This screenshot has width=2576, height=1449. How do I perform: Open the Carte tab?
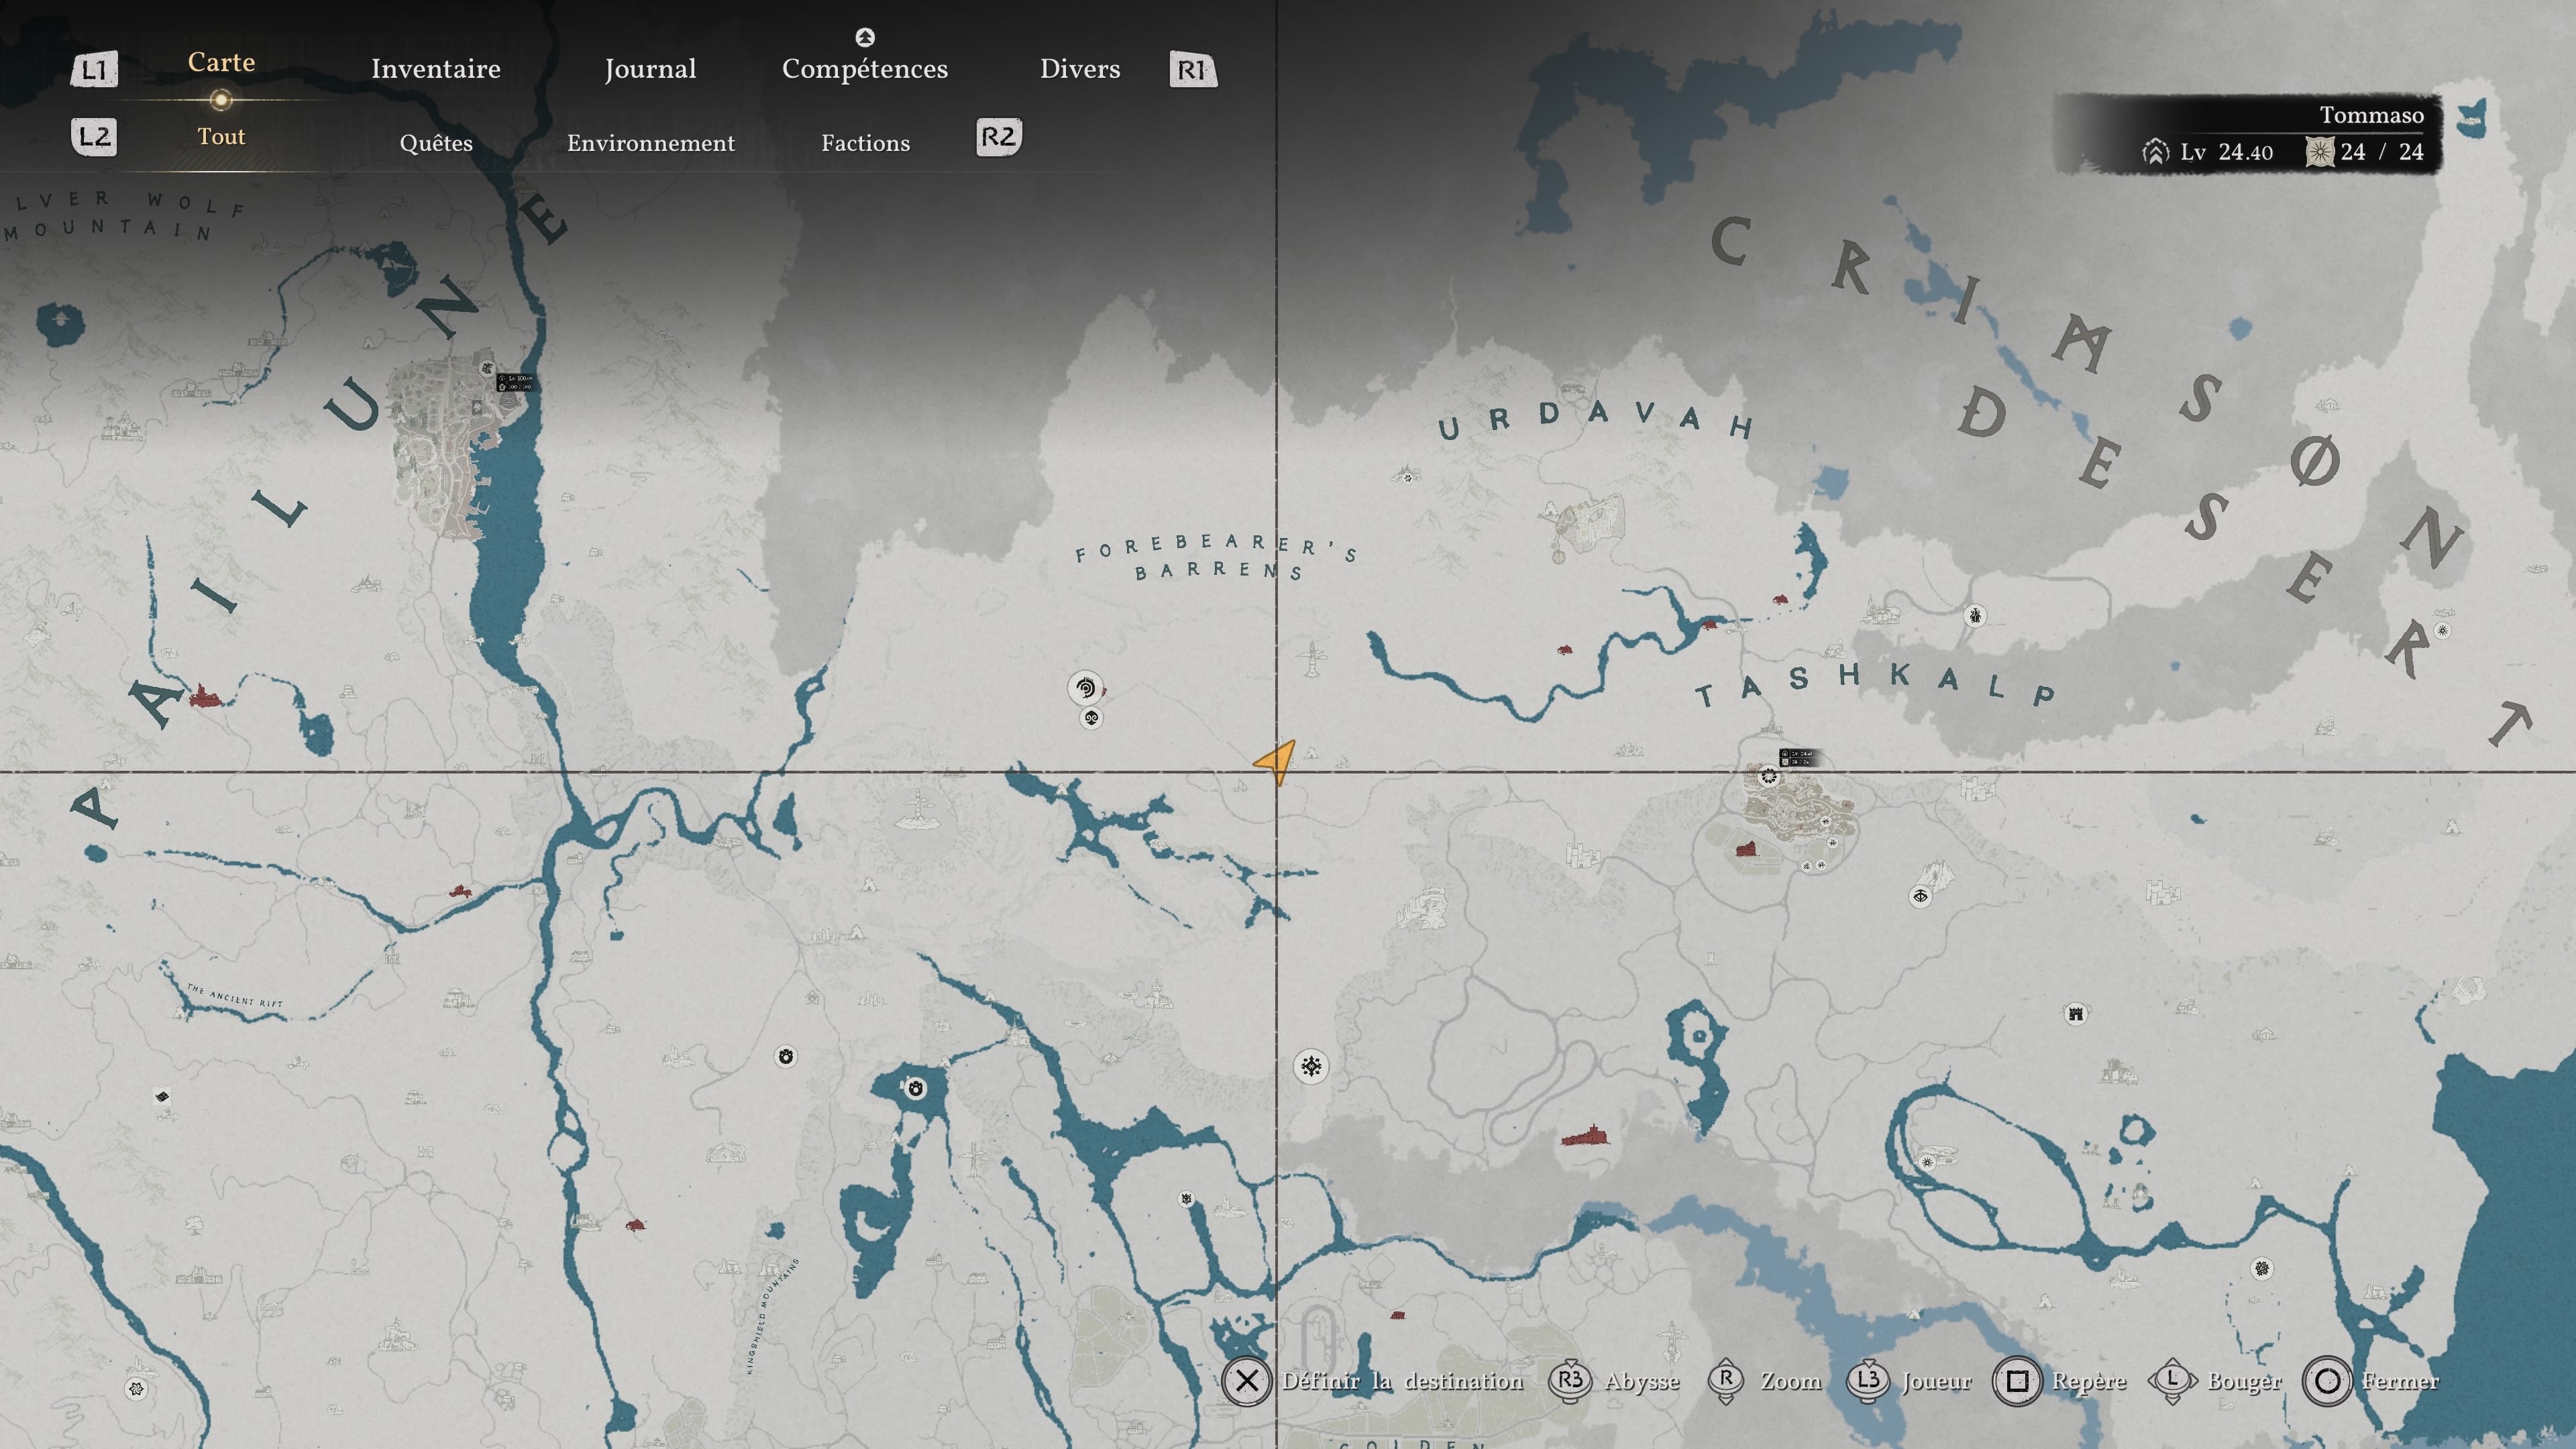[x=221, y=62]
